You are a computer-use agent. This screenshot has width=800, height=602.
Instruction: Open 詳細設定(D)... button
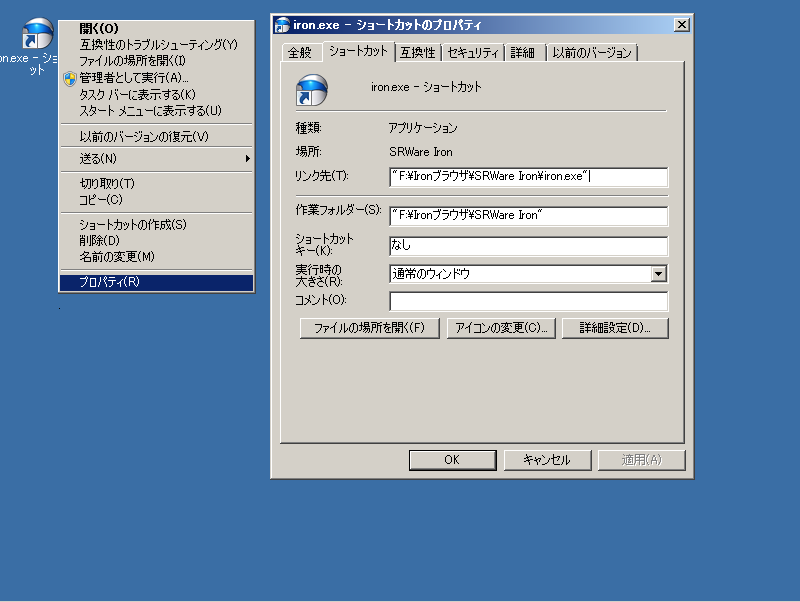615,328
